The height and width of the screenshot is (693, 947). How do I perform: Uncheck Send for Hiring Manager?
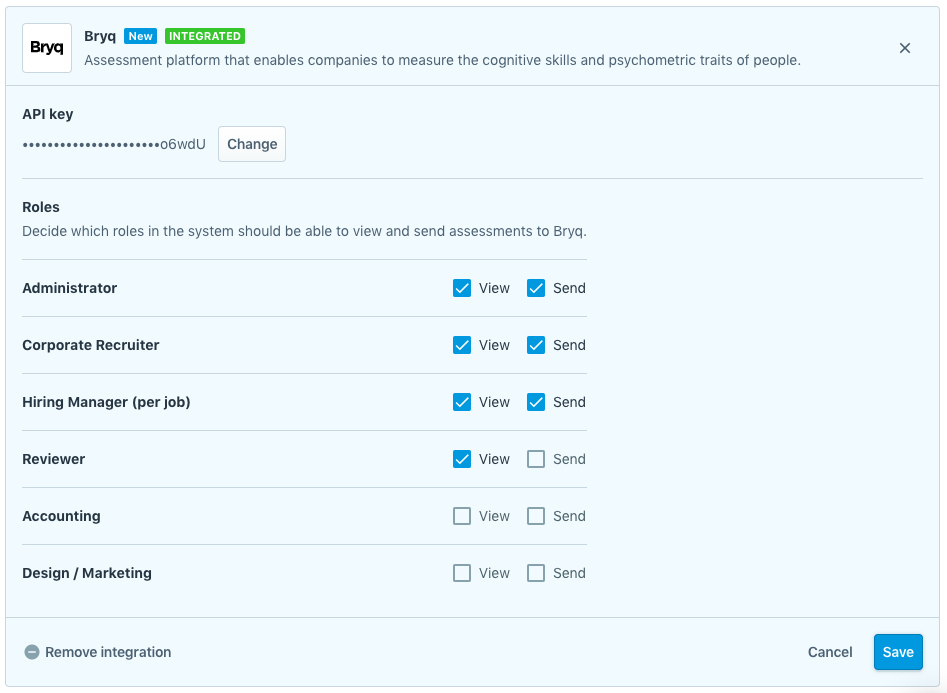pyautogui.click(x=536, y=402)
